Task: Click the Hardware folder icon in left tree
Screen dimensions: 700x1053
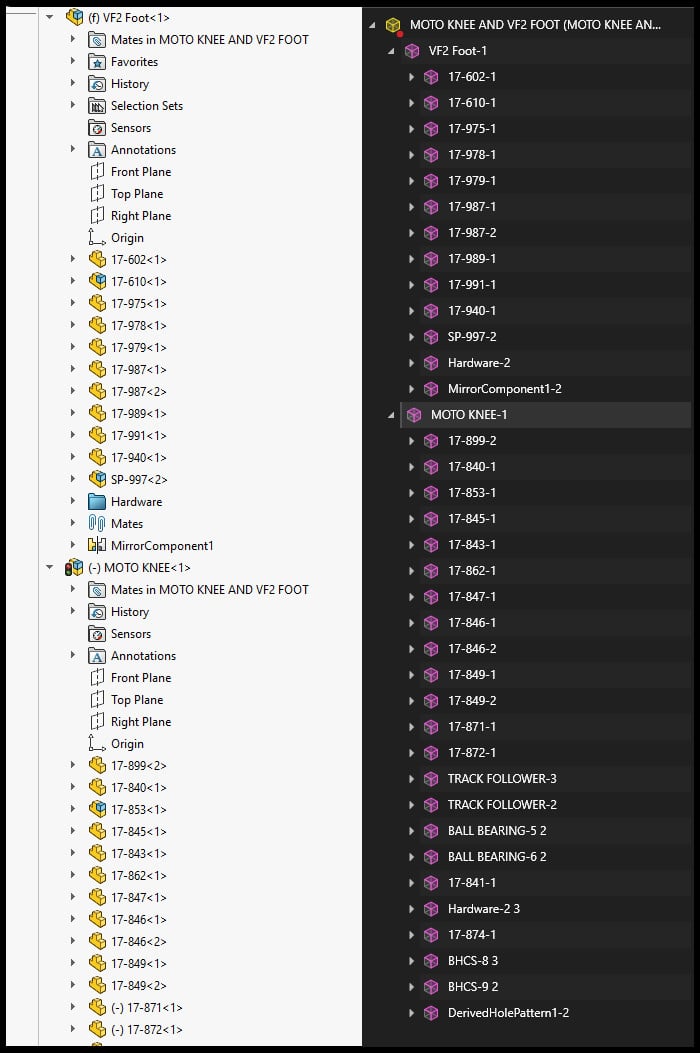Action: click(97, 502)
